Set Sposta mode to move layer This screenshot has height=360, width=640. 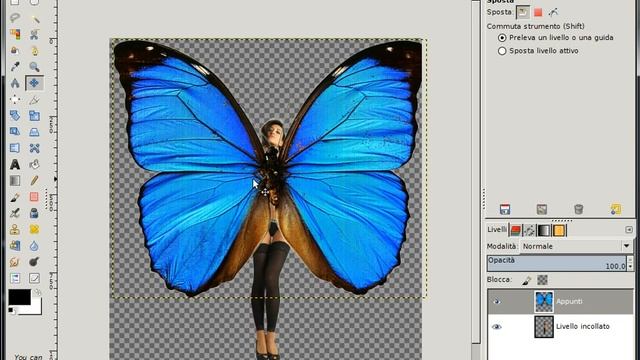pos(522,12)
